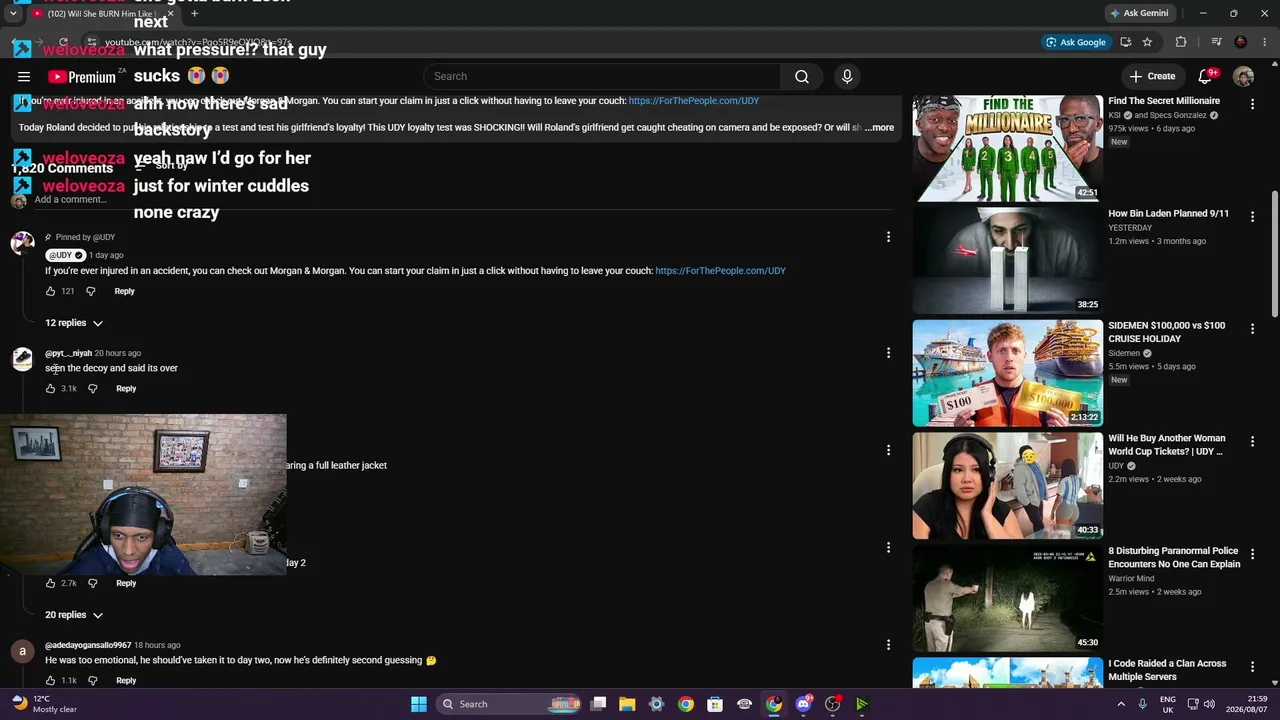Screen dimensions: 1280x720
Task: Open 'How Bin Laden Planned 9/11' thumbnail
Action: pos(1007,260)
